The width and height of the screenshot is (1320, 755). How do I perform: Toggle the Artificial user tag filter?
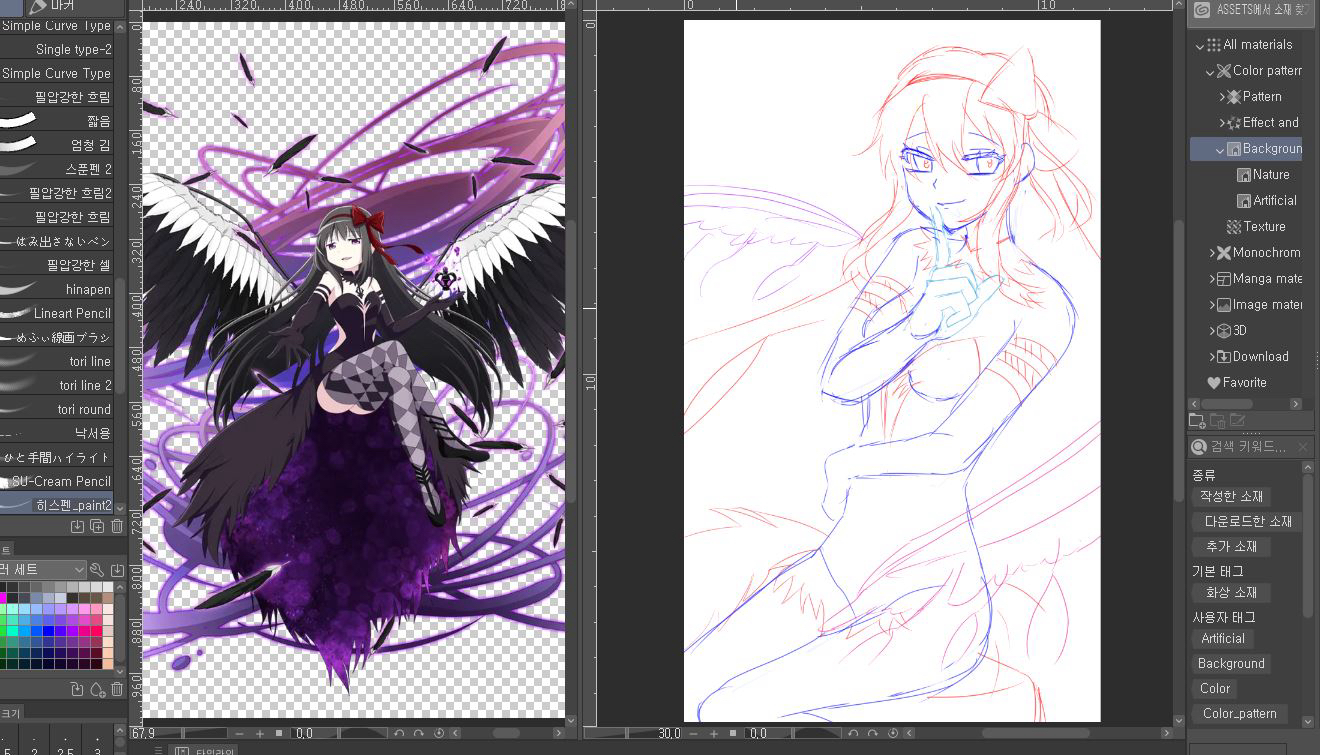1222,638
